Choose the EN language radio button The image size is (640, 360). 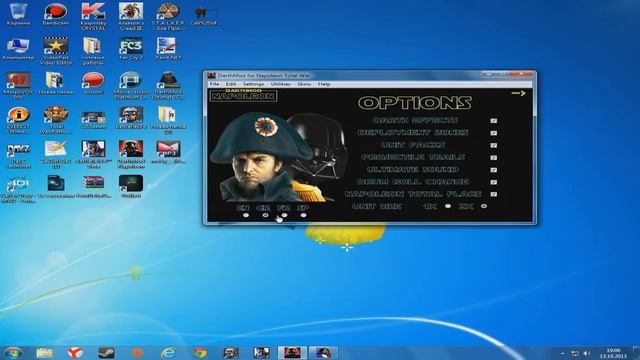[x=246, y=215]
